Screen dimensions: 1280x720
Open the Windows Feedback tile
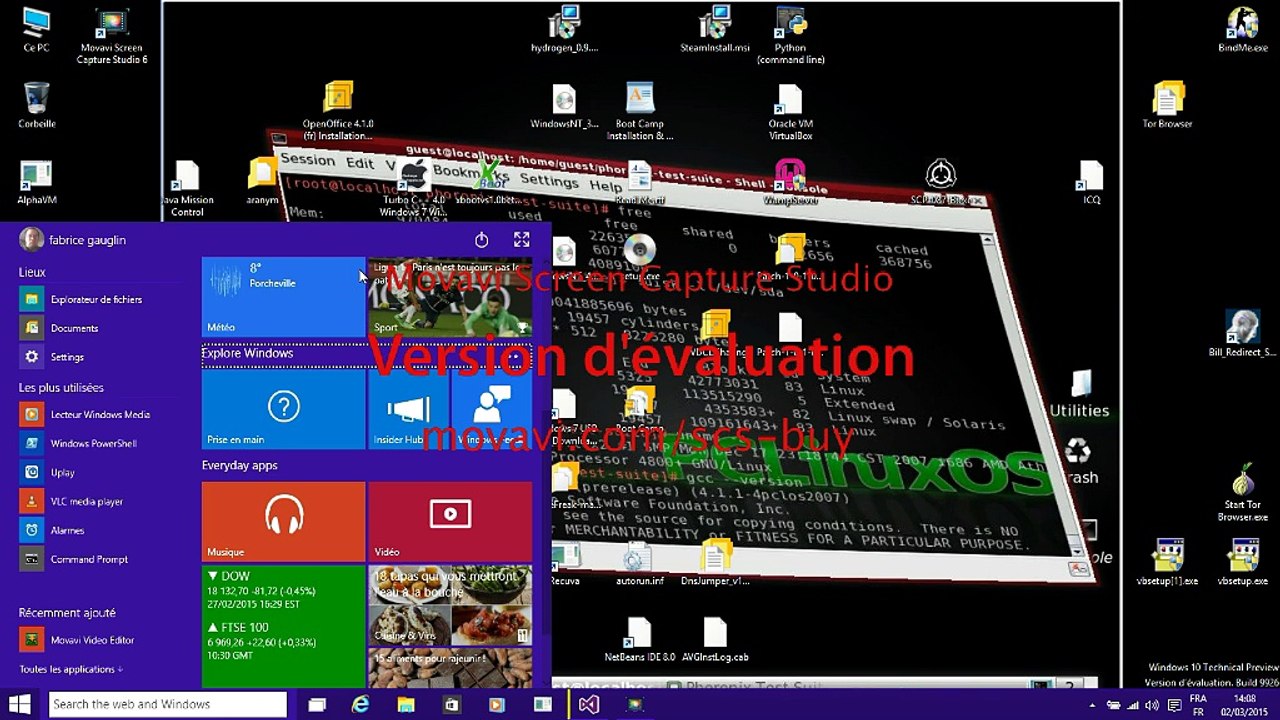[491, 408]
